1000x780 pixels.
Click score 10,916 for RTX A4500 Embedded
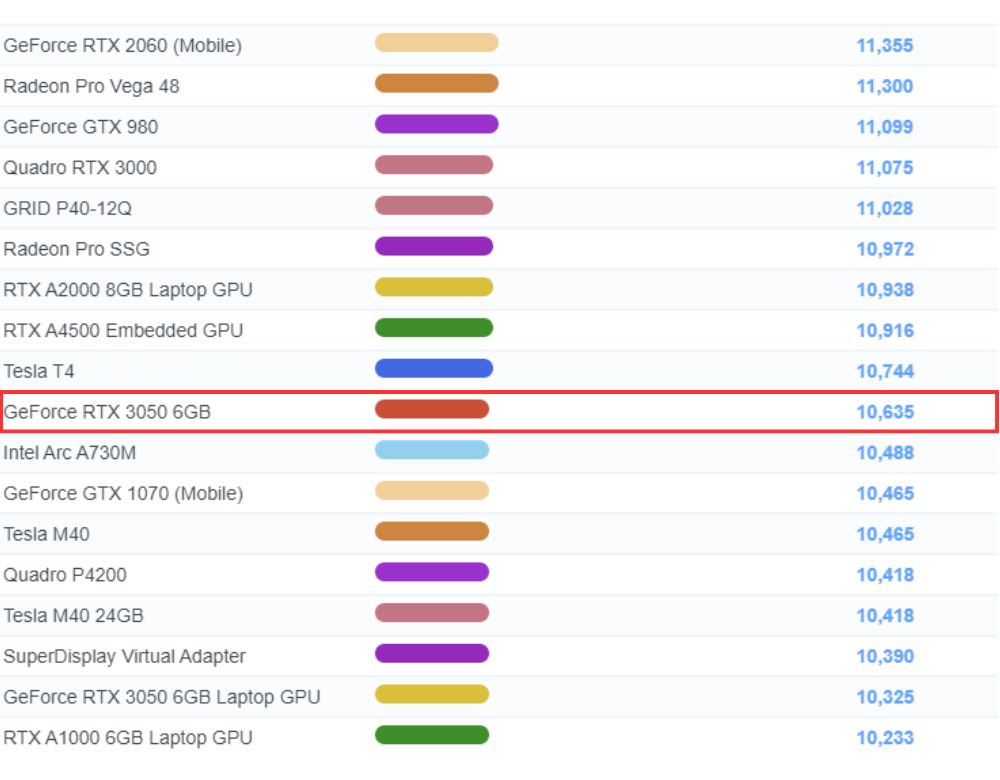click(885, 331)
